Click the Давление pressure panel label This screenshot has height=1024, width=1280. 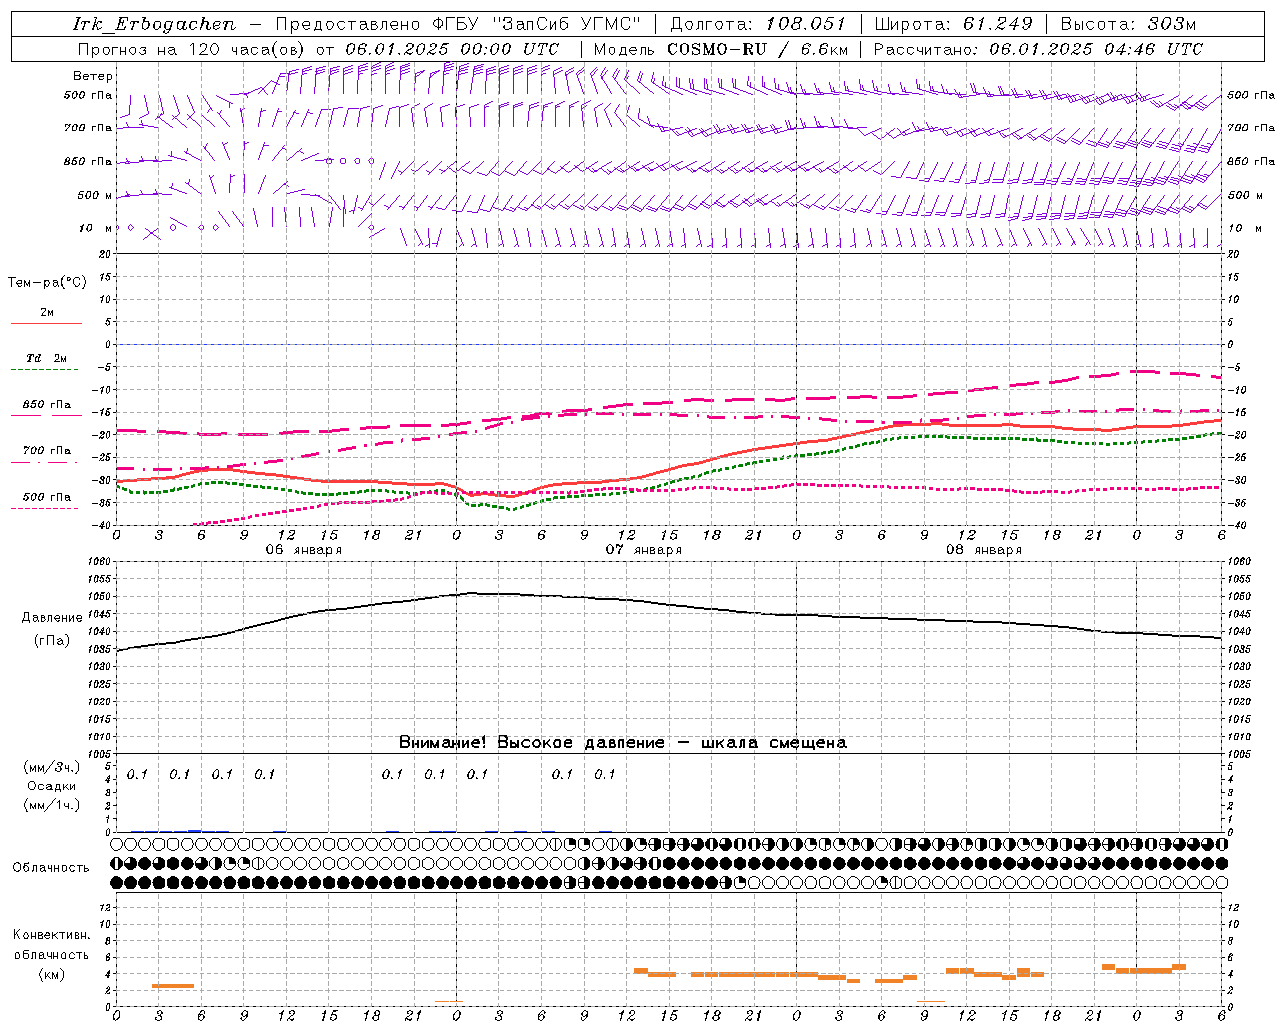[x=51, y=618]
